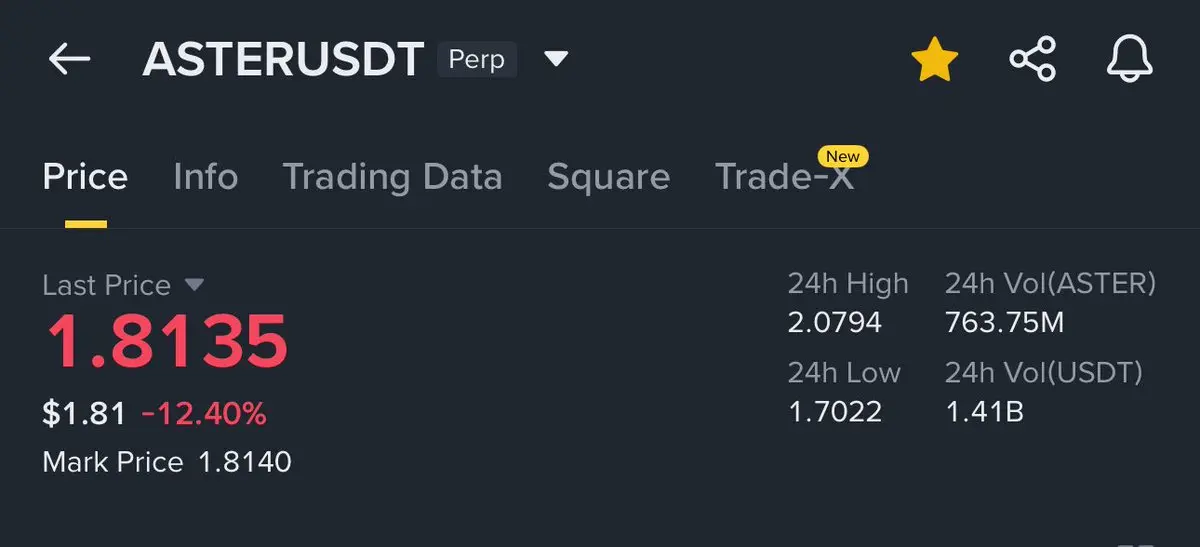The width and height of the screenshot is (1200, 547).
Task: Switch to the Info tab
Action: 206,177
